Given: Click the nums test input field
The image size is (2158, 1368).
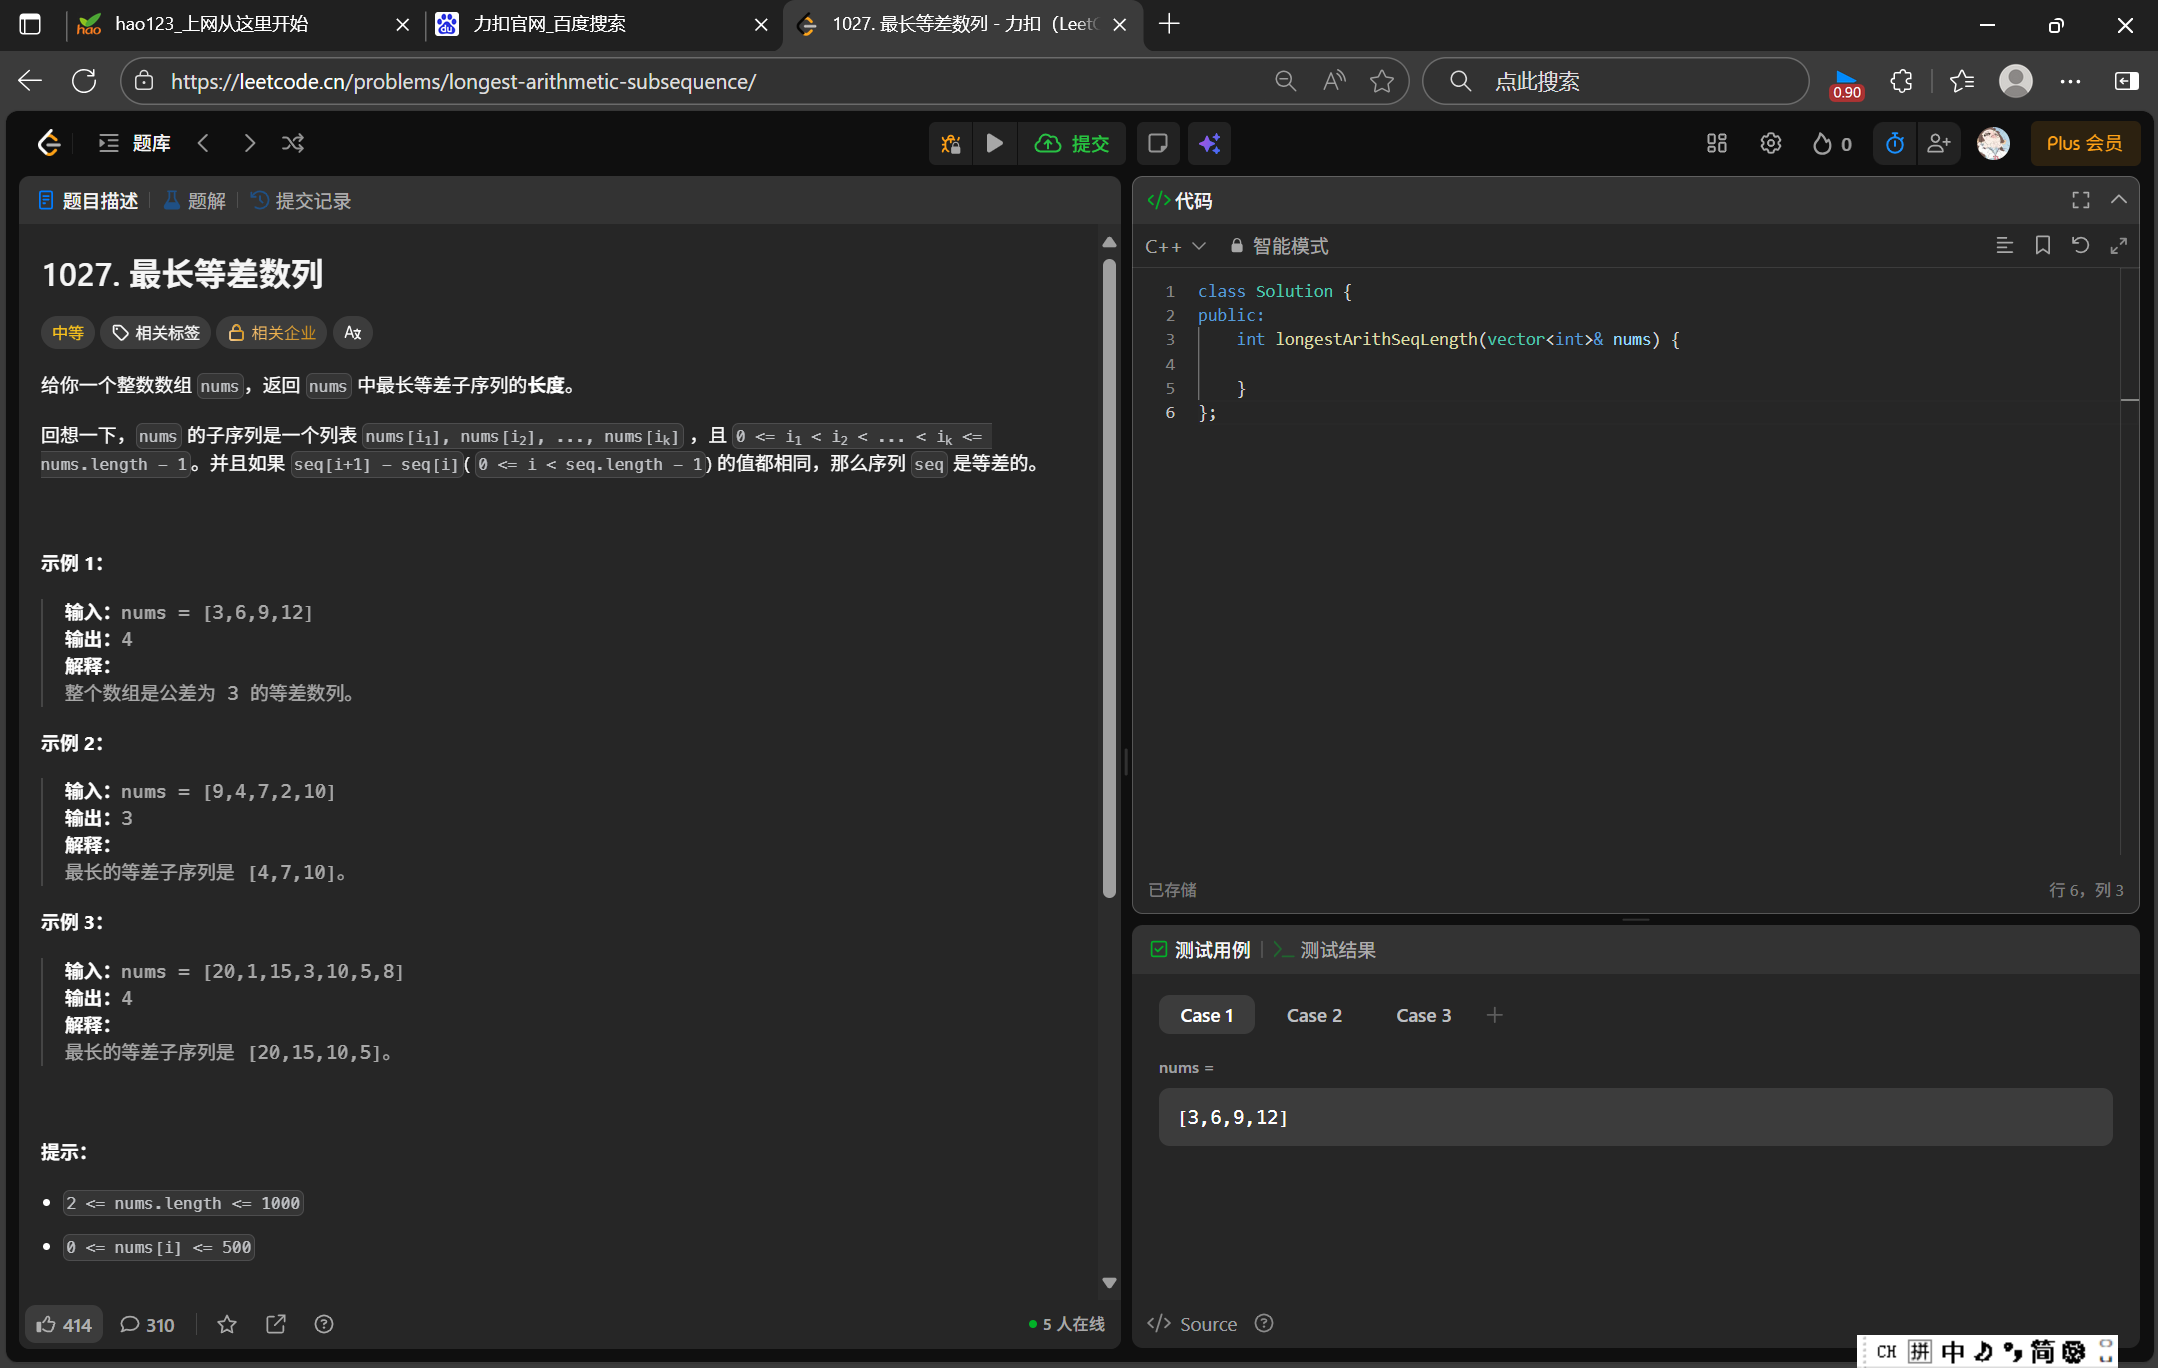Looking at the screenshot, I should click(x=1634, y=1117).
